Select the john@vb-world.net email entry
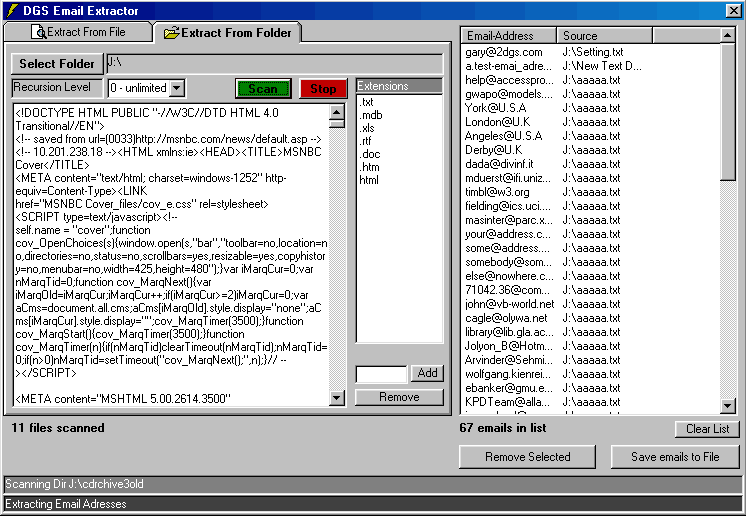Viewport: 746px width, 516px height. (508, 304)
